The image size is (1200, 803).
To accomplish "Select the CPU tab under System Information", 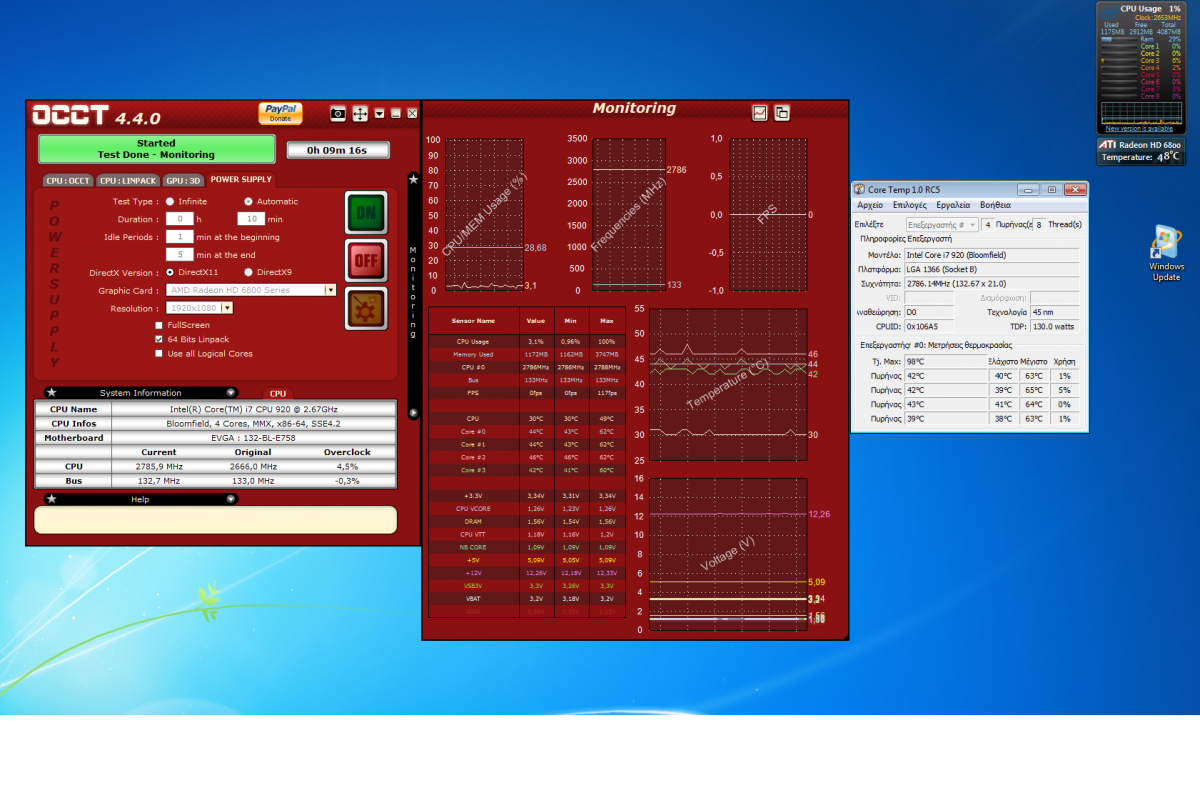I will [x=278, y=394].
